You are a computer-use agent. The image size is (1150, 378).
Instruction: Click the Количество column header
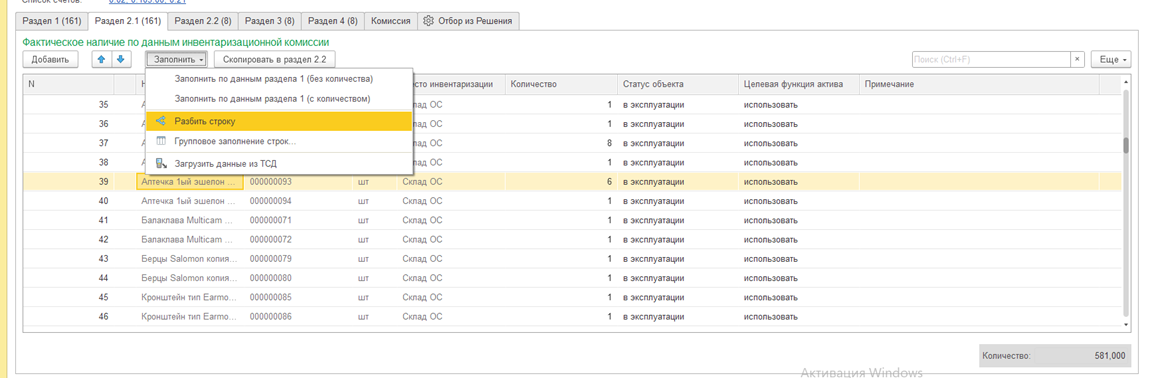click(x=561, y=84)
